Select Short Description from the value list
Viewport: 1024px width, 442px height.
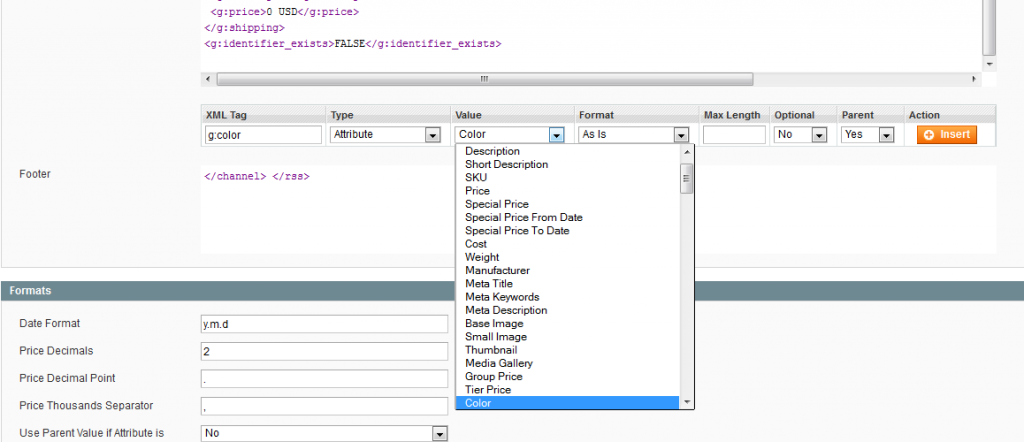pyautogui.click(x=506, y=164)
